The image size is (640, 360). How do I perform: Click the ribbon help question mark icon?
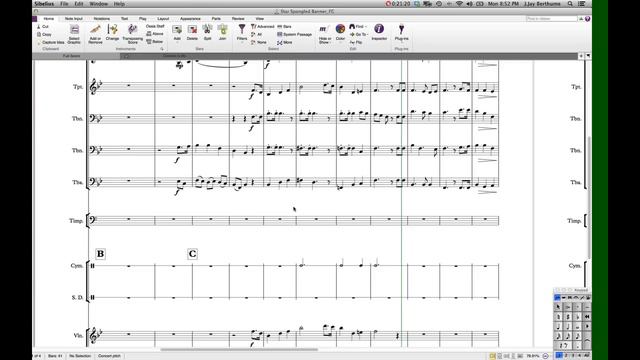click(587, 19)
